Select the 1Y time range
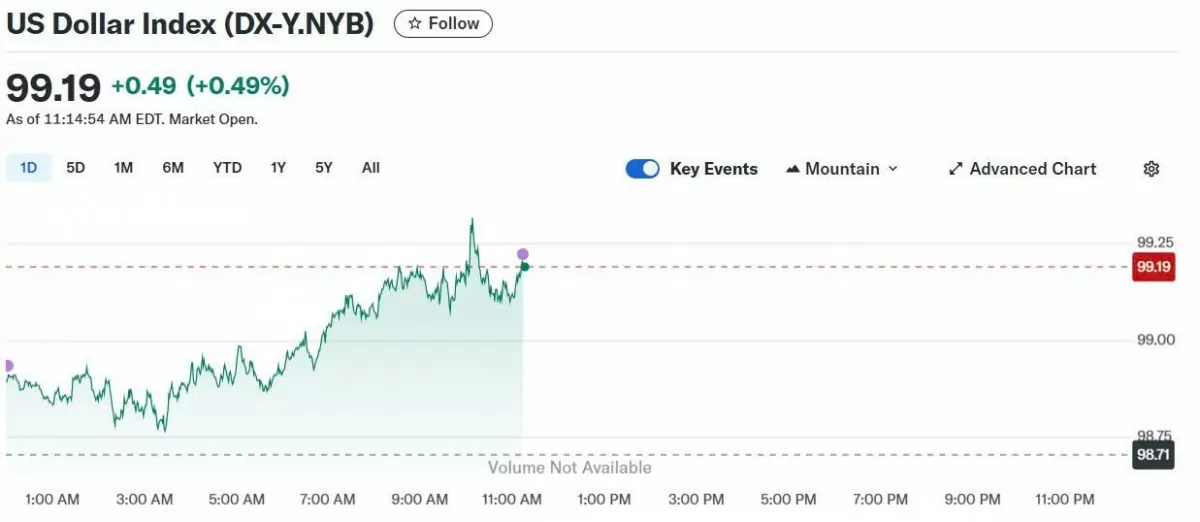Screen dimensions: 1200x522 [x=278, y=168]
